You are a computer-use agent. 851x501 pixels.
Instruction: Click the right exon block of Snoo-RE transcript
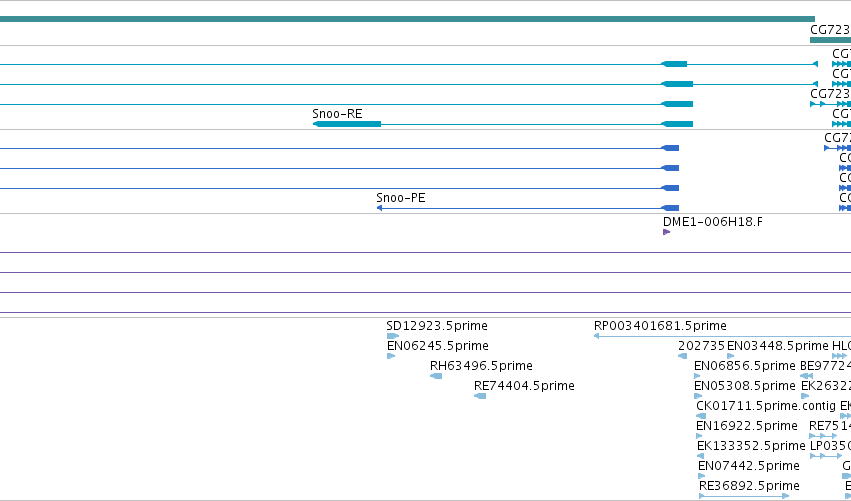pyautogui.click(x=677, y=124)
